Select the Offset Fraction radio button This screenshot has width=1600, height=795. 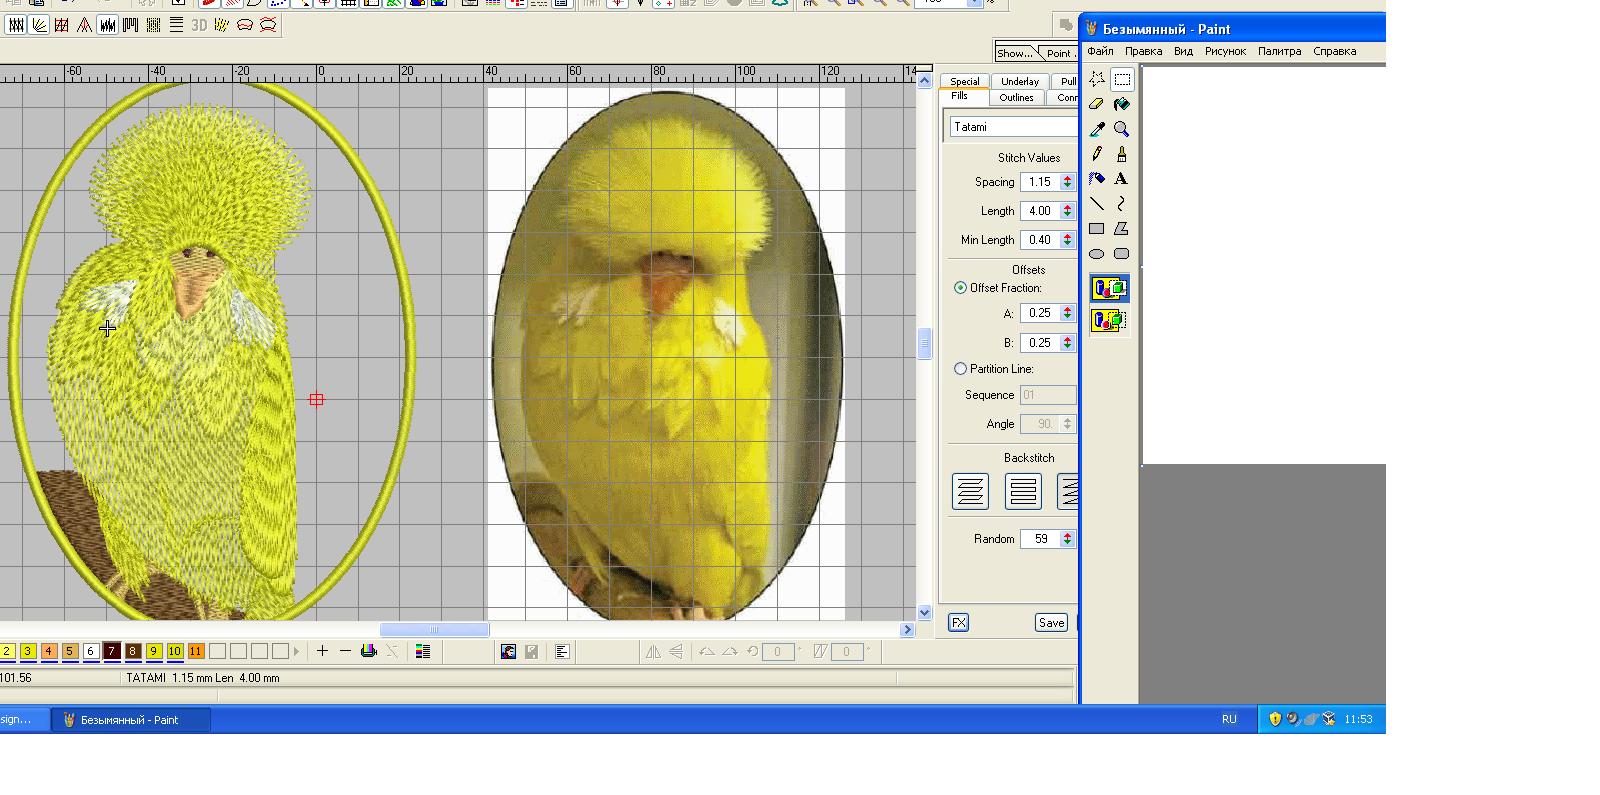[961, 288]
